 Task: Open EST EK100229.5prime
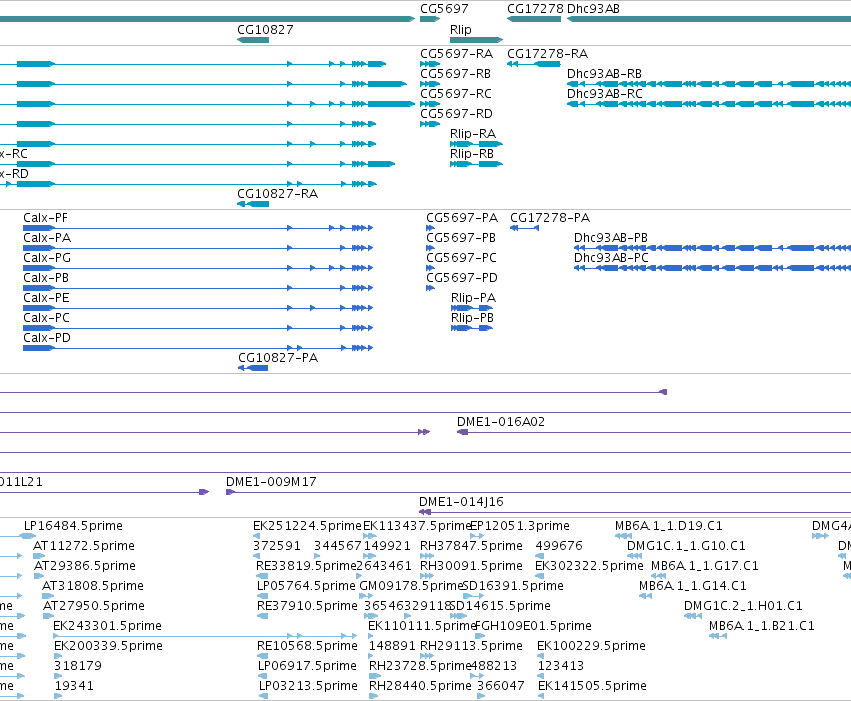(592, 646)
